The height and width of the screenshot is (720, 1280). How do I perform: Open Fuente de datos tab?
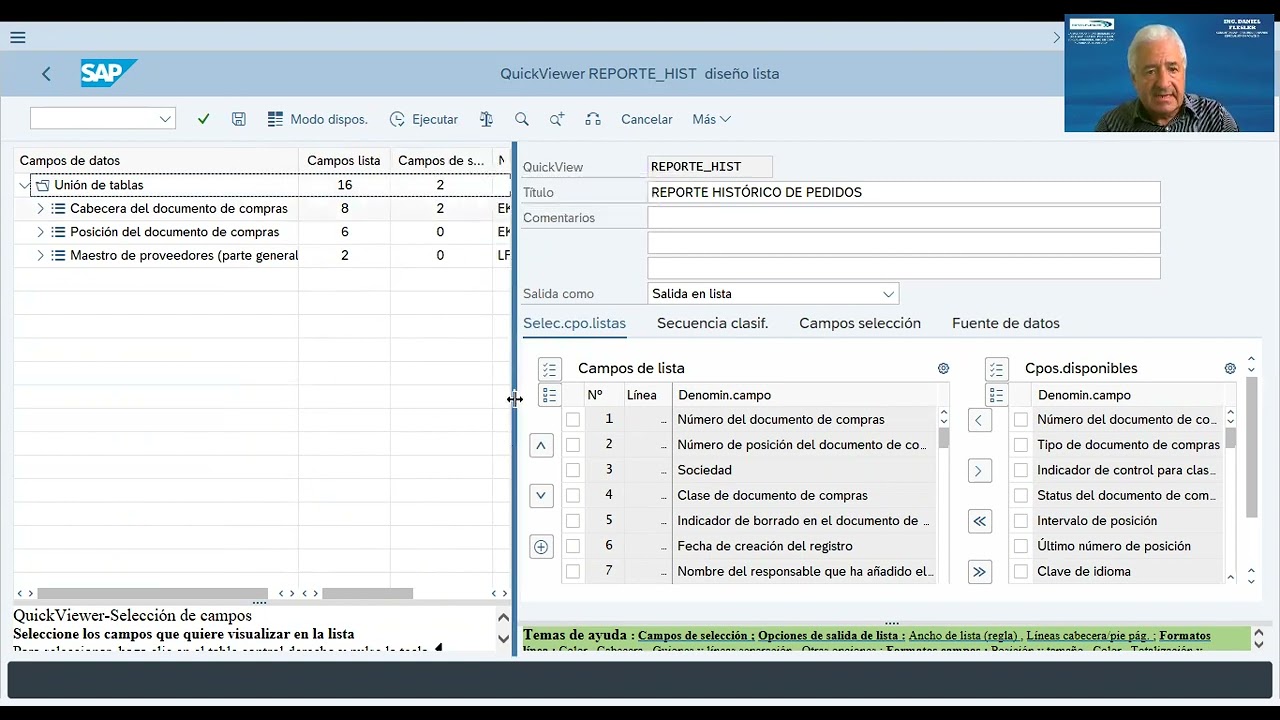point(1006,323)
